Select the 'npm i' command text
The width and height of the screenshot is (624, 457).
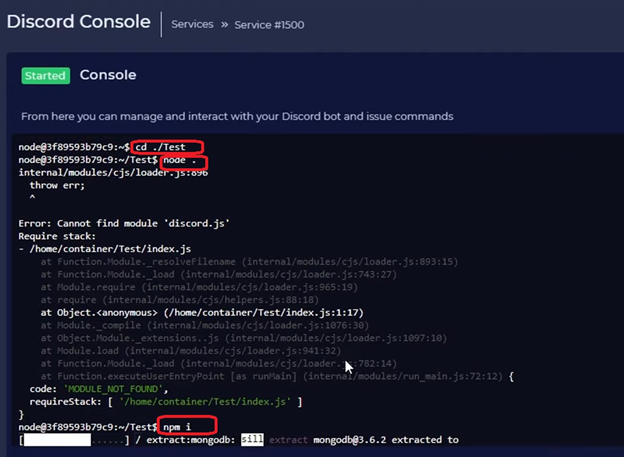coord(177,427)
